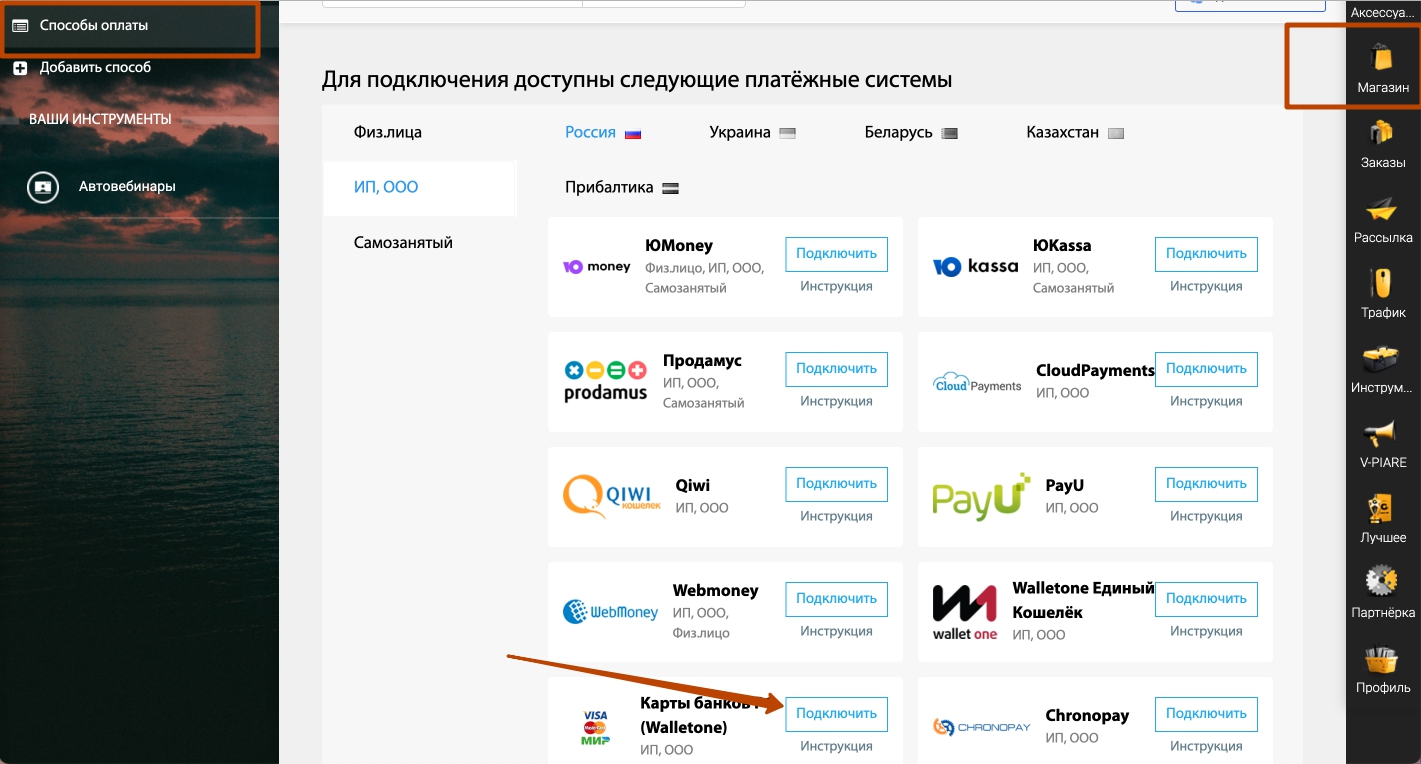
Task: Open ЮMoney Инструкция link
Action: pos(836,286)
